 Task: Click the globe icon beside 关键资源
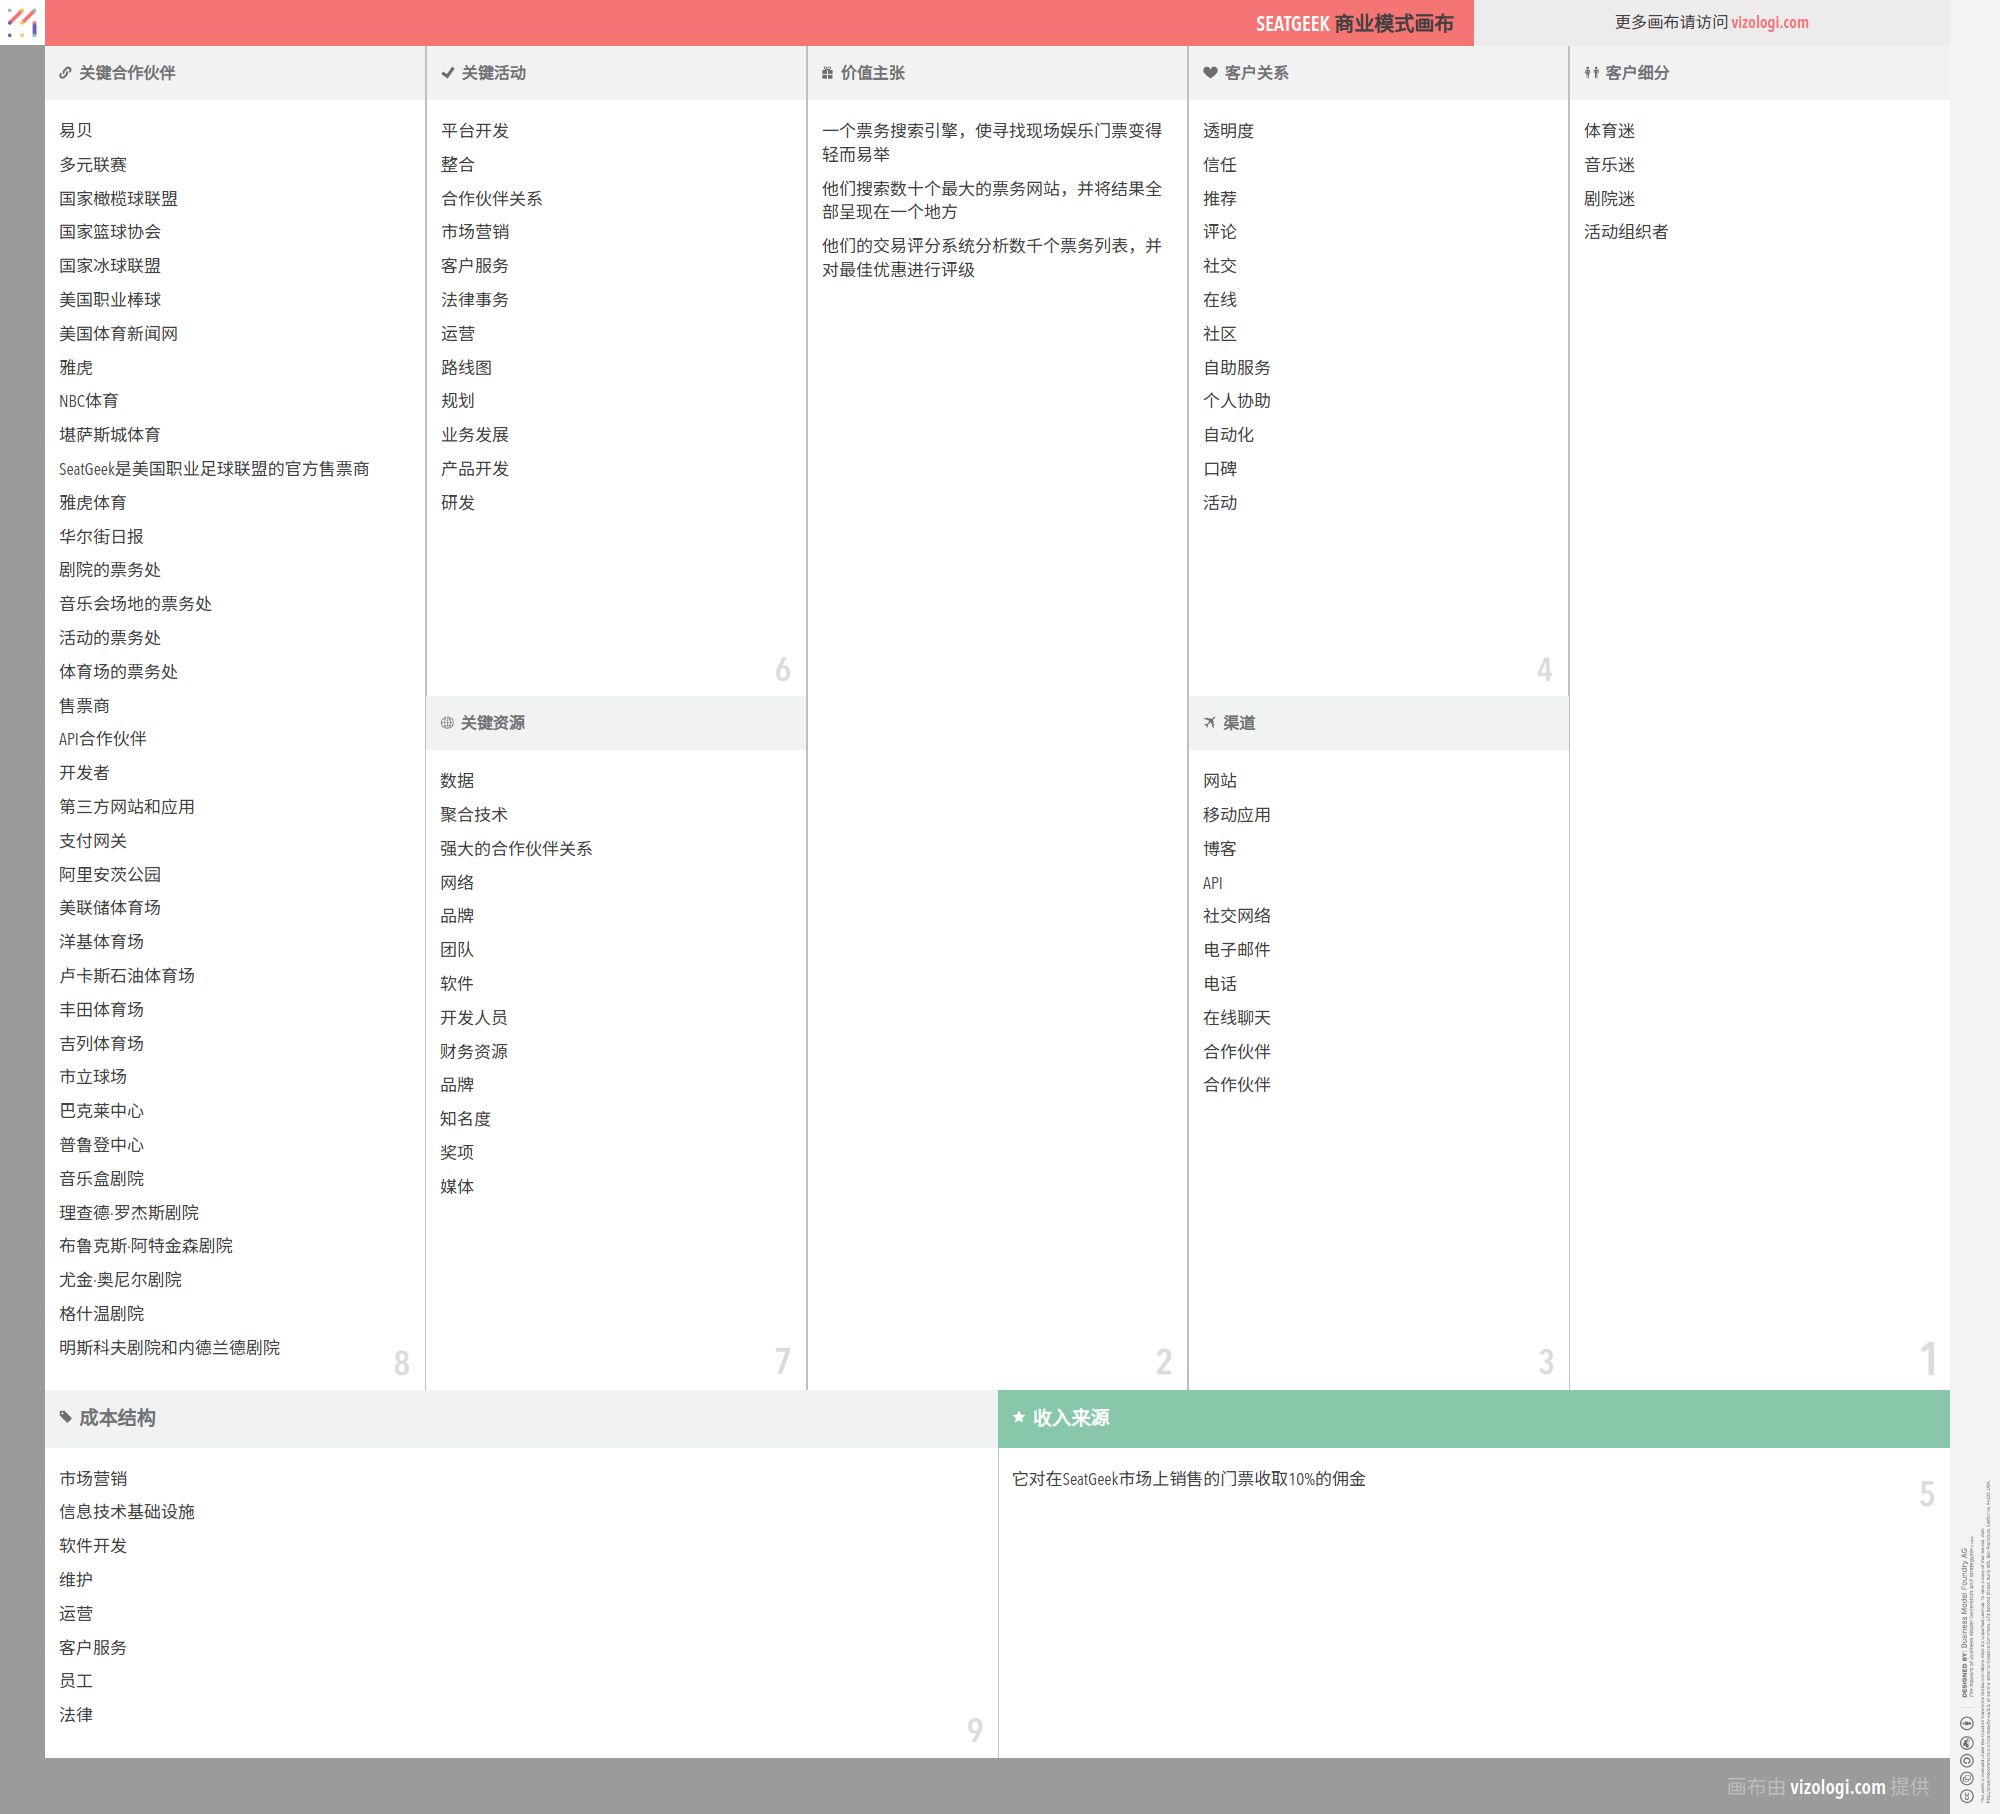(x=447, y=723)
